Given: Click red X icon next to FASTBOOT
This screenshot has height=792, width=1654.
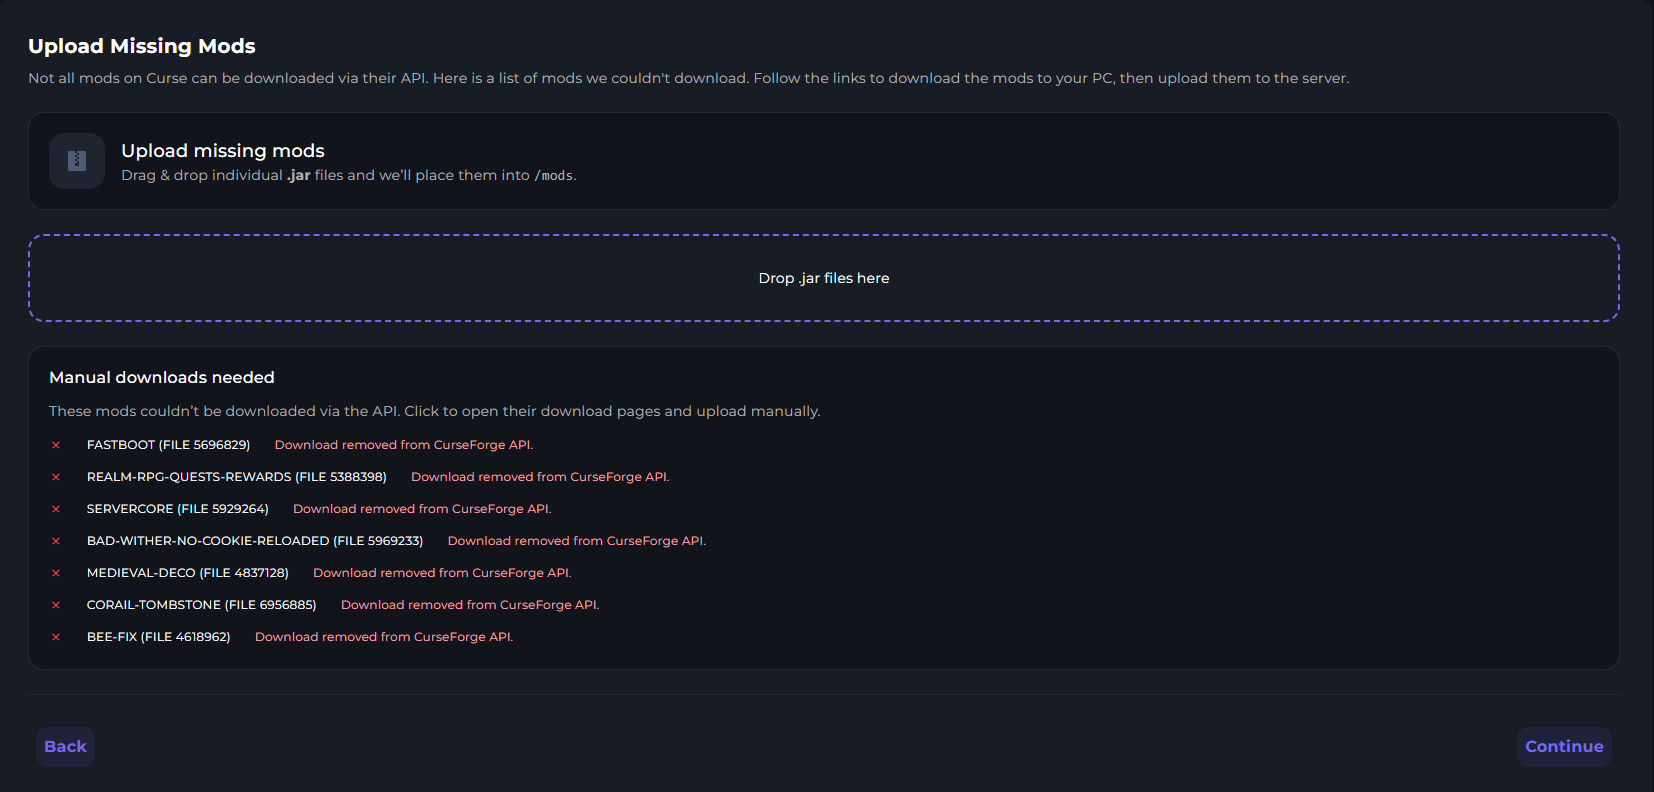Looking at the screenshot, I should [56, 445].
